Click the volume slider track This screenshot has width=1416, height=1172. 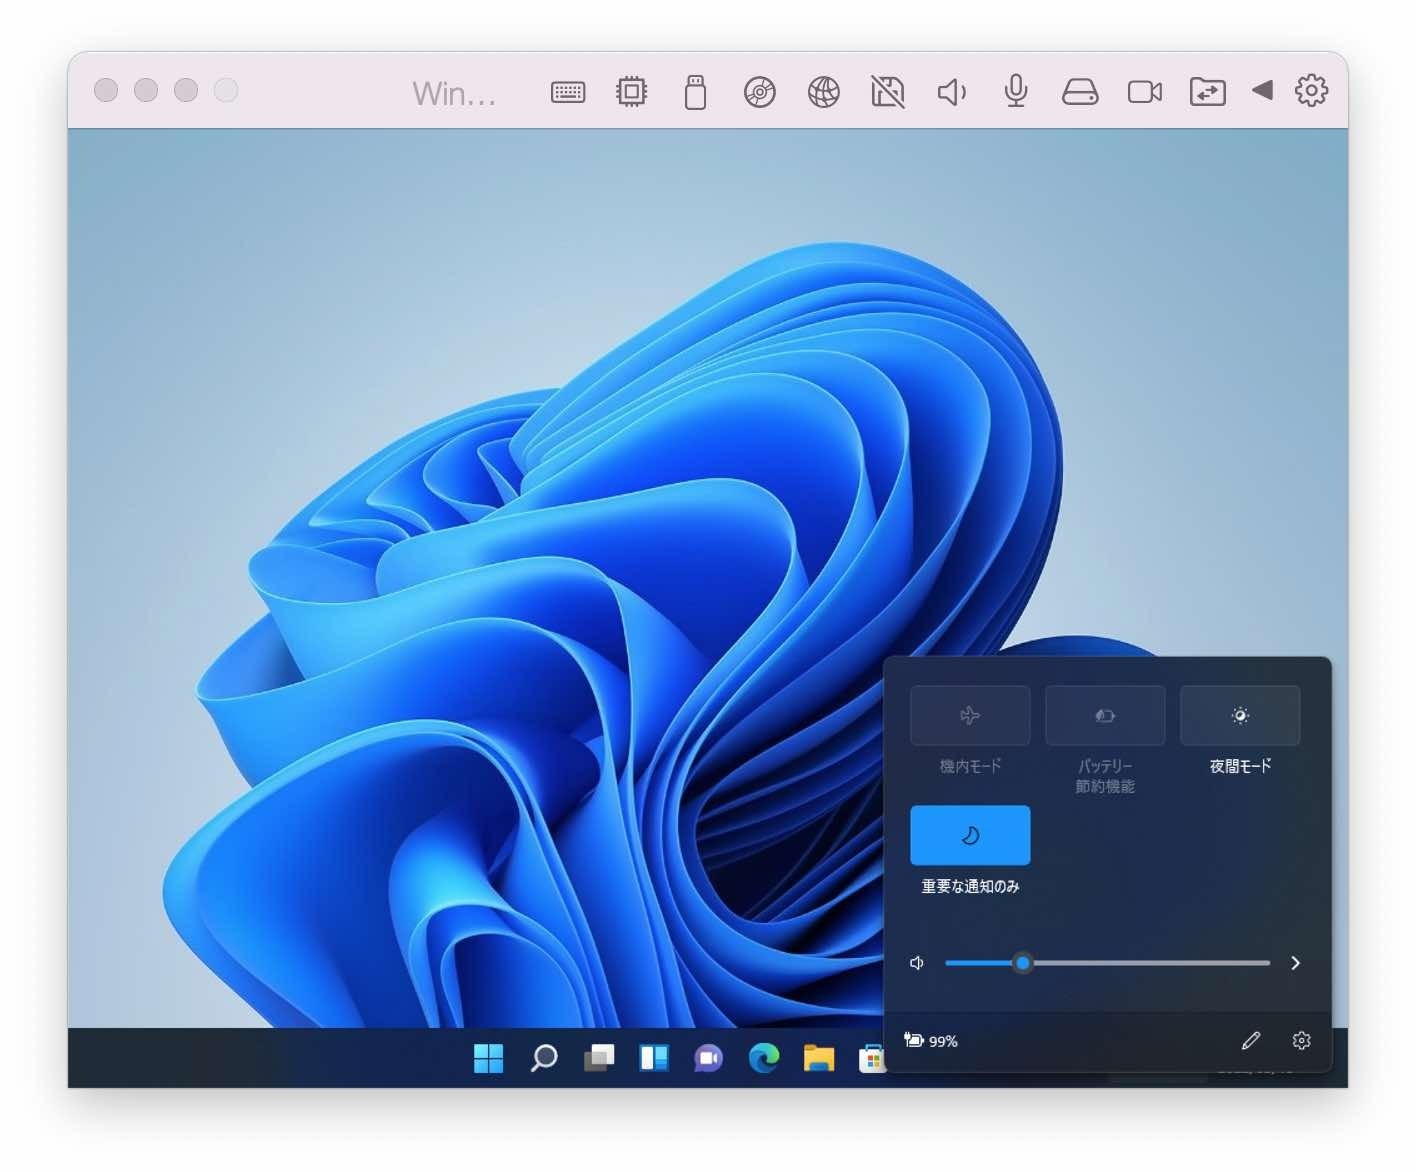click(x=1107, y=963)
